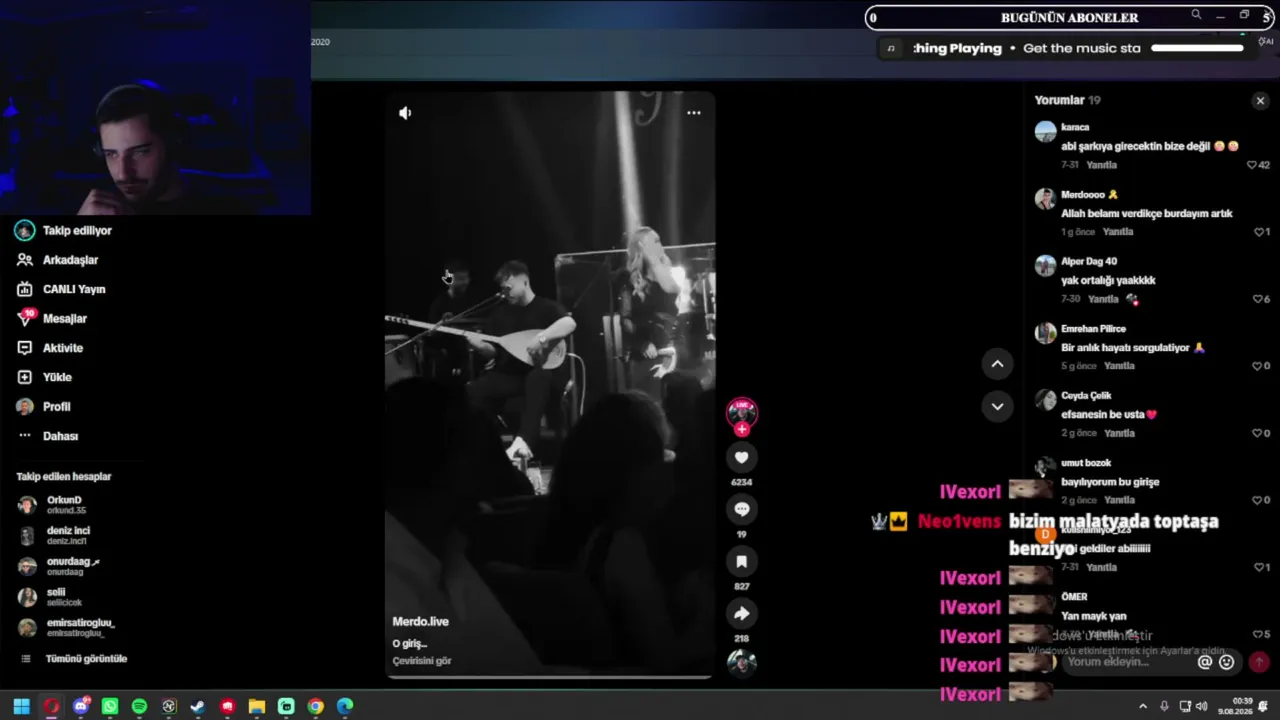The image size is (1280, 720).
Task: Open the spinning sound disc below share
Action: pyautogui.click(x=742, y=662)
